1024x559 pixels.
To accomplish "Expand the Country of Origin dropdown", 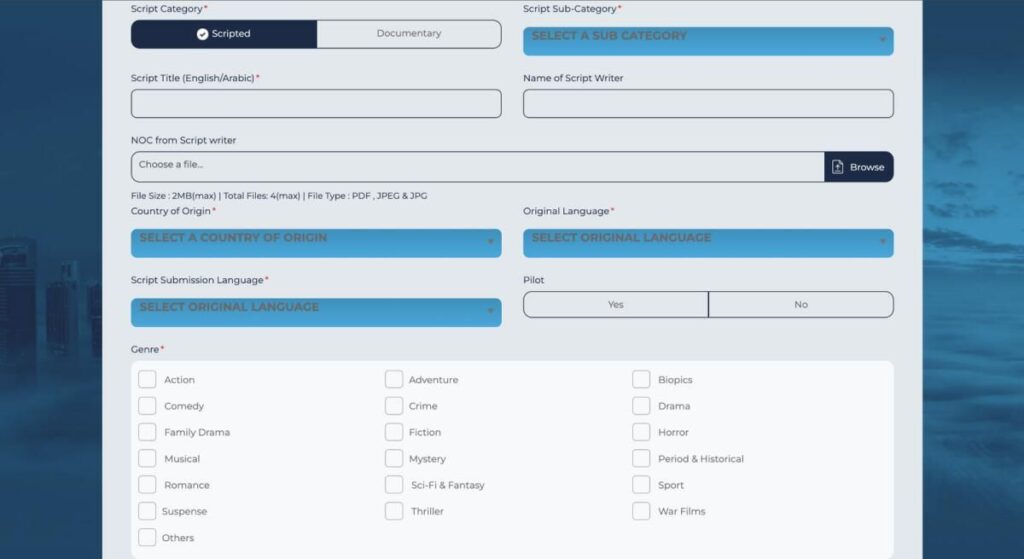I will [315, 243].
